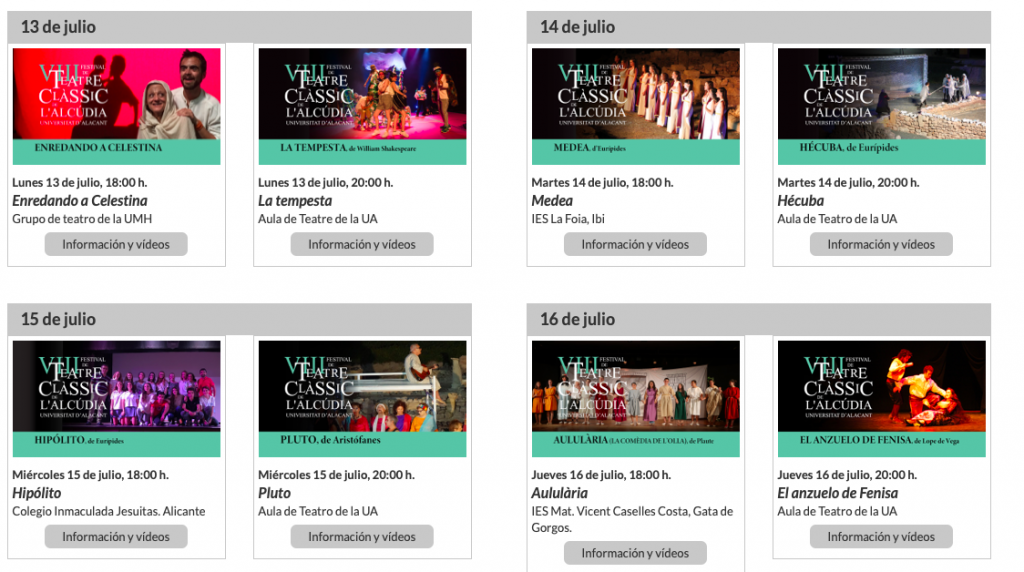Click Miércoles 15 de julio, 18:00 h. text
Viewport: 1024px width, 572px height.
click(x=90, y=475)
